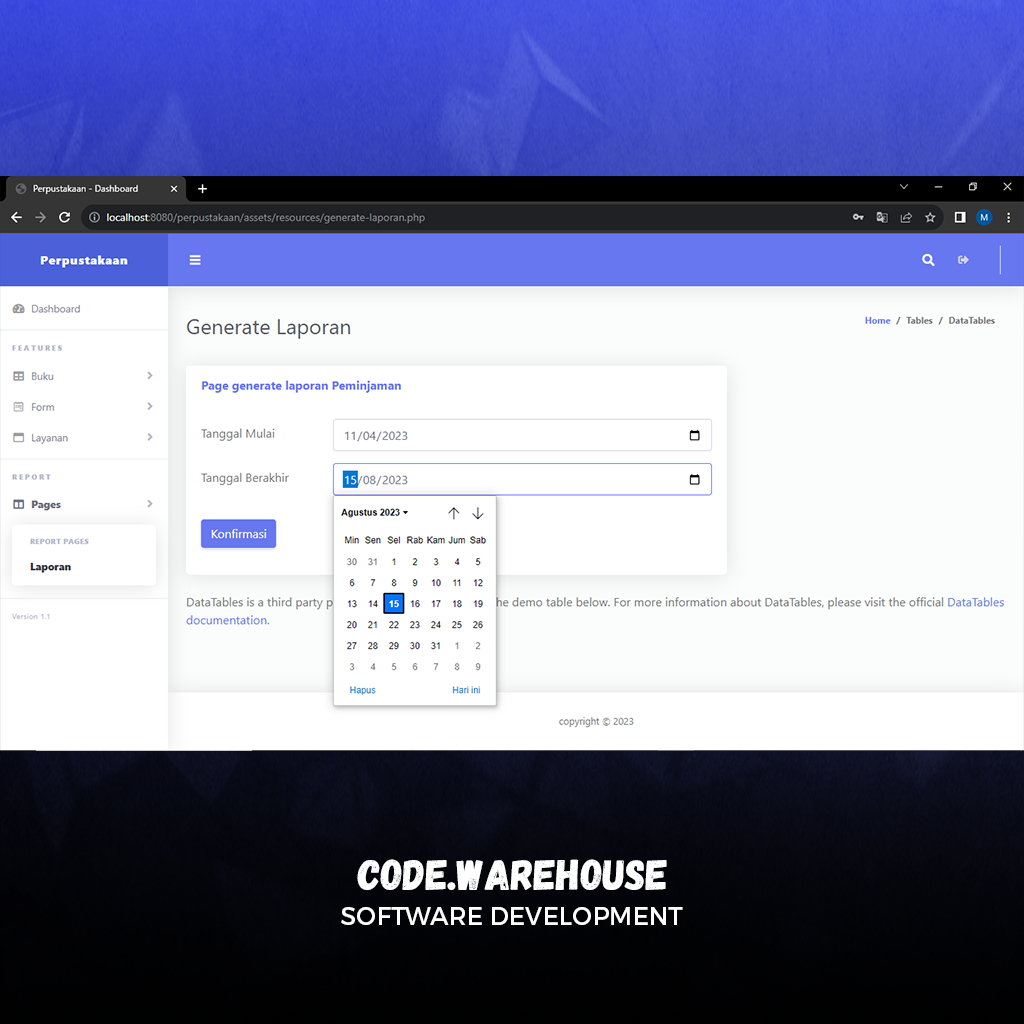The width and height of the screenshot is (1024, 1024).
Task: Select day 15 in the calendar
Action: coord(394,604)
